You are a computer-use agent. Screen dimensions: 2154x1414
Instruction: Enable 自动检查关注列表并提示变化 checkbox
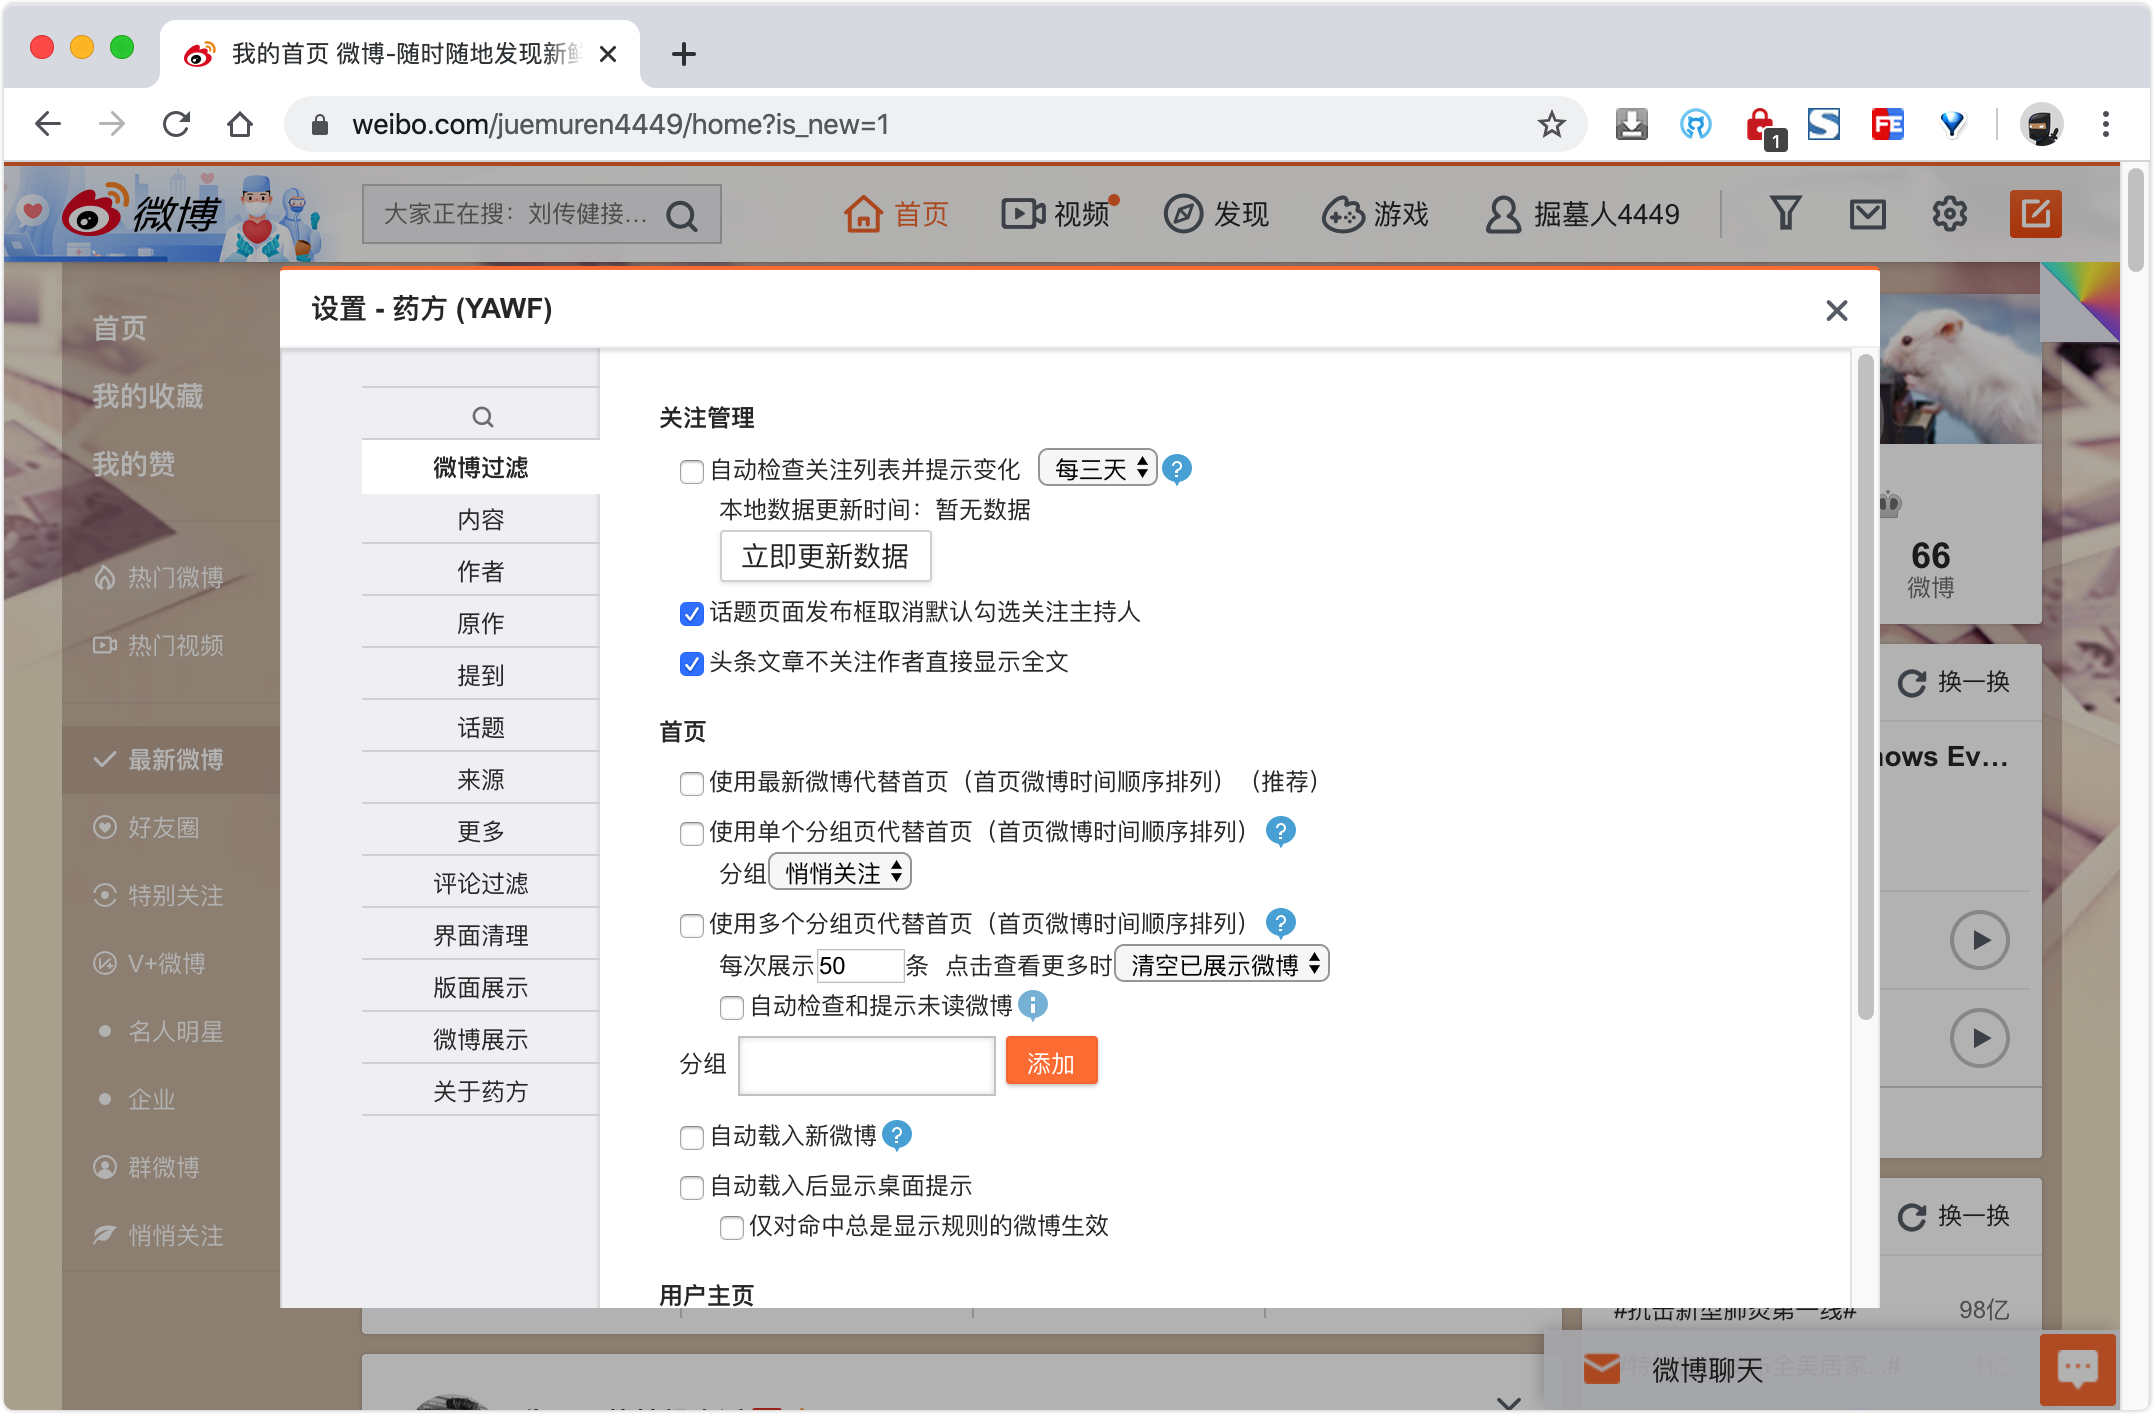(691, 471)
